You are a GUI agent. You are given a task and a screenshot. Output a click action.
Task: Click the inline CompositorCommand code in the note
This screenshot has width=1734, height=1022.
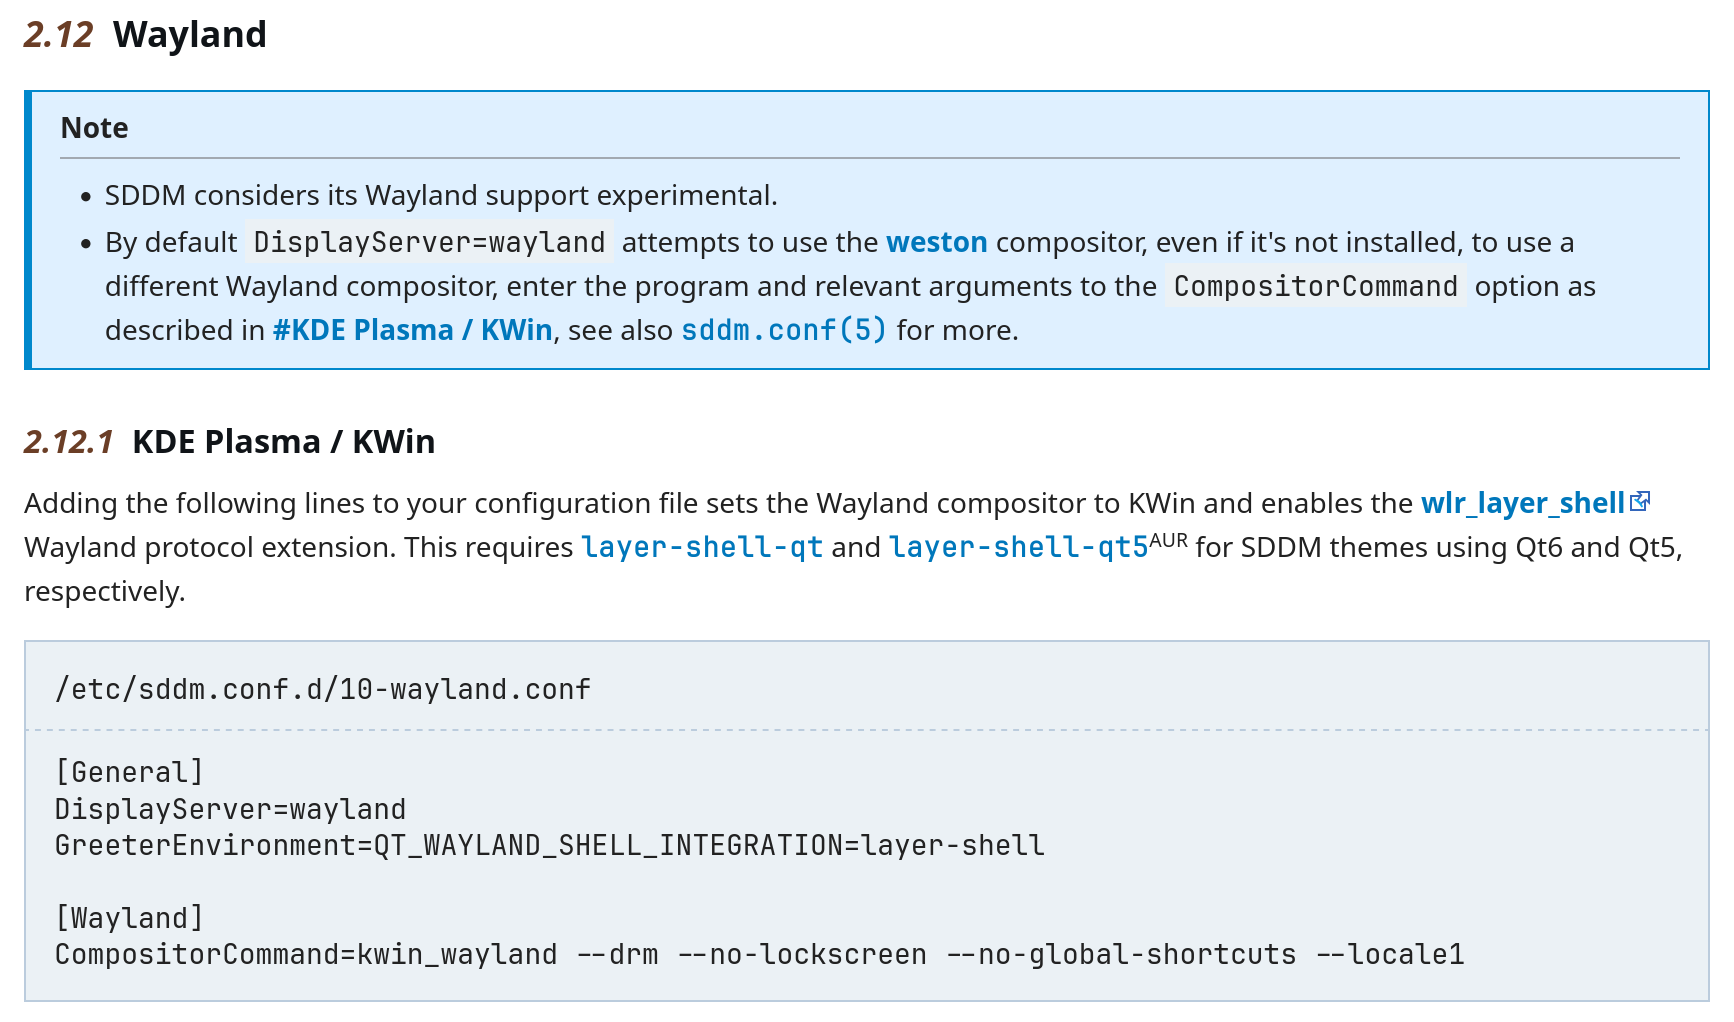[1316, 286]
